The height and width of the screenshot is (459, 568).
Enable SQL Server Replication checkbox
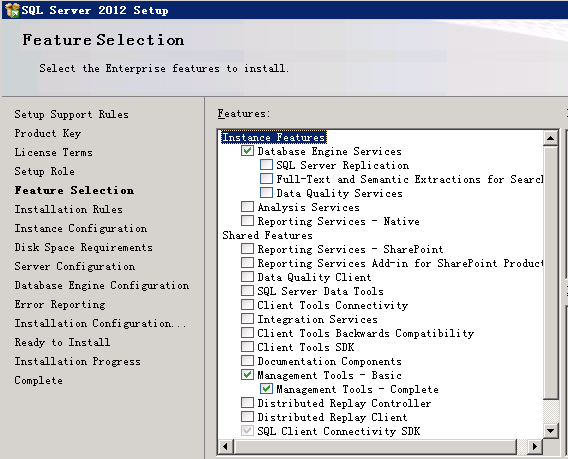(266, 165)
